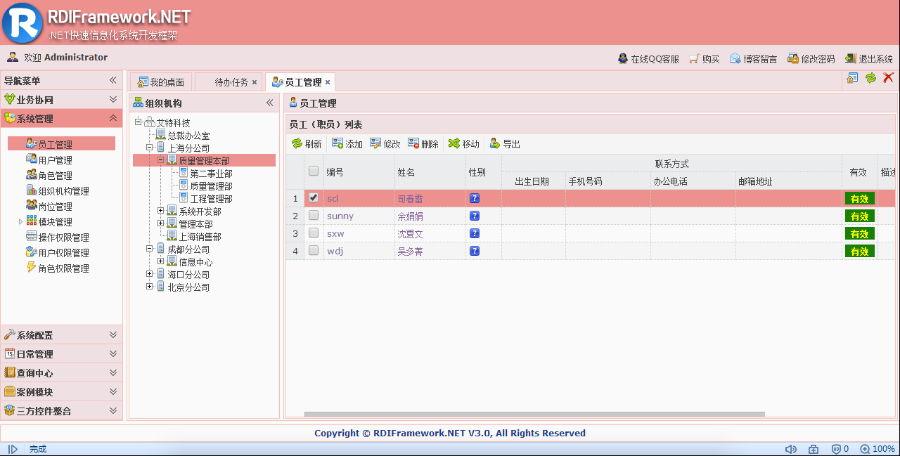
Task: Open 模块管理 in the navigation menu
Action: click(49, 222)
